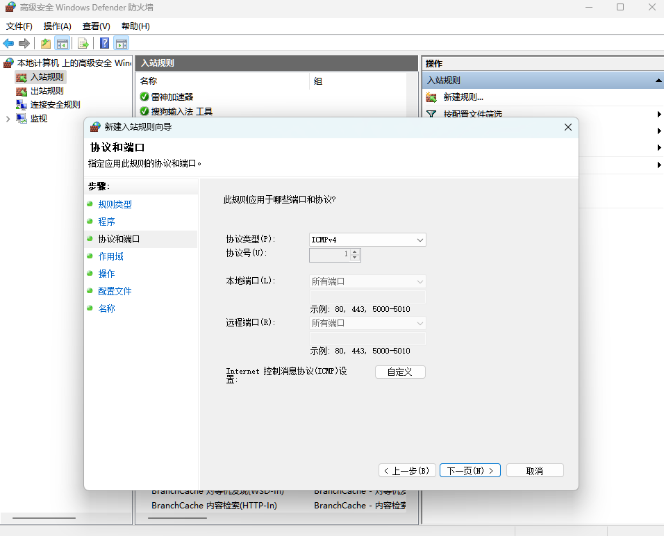This screenshot has height=536, width=664.
Task: Click the 名称 column header
Action: (149, 81)
